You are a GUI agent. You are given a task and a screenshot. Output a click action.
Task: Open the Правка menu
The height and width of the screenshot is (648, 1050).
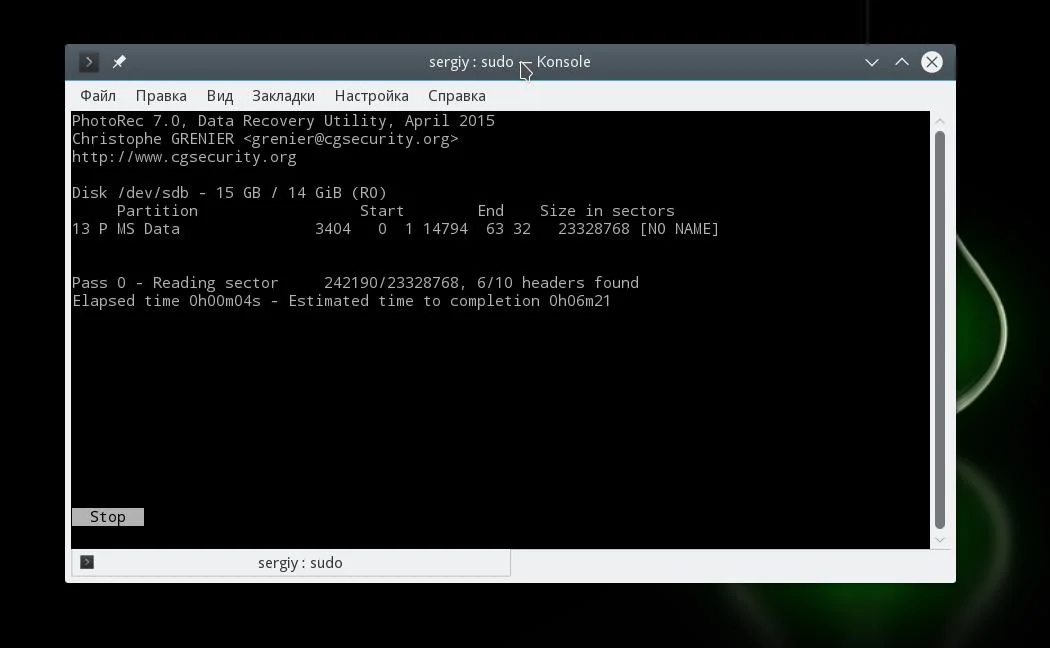[x=161, y=96]
